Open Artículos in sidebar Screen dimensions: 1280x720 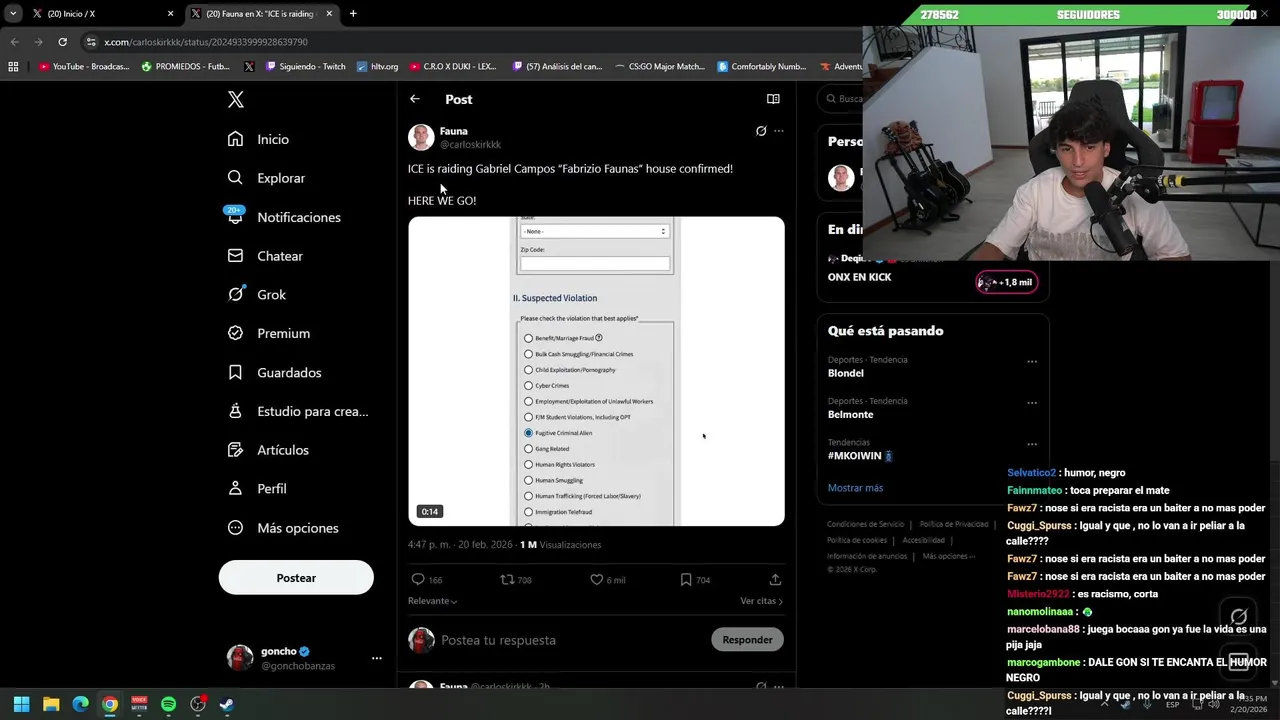pos(269,450)
